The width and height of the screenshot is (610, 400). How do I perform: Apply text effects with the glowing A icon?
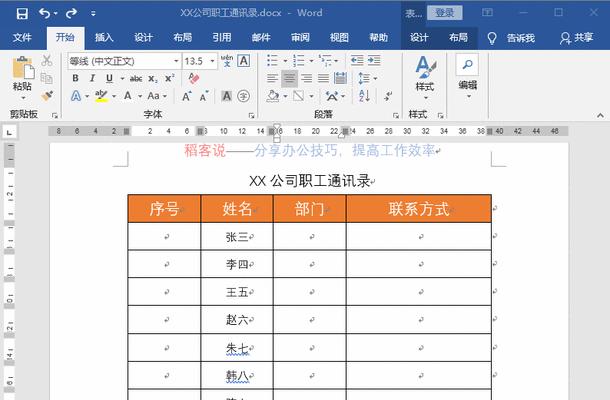coord(76,96)
